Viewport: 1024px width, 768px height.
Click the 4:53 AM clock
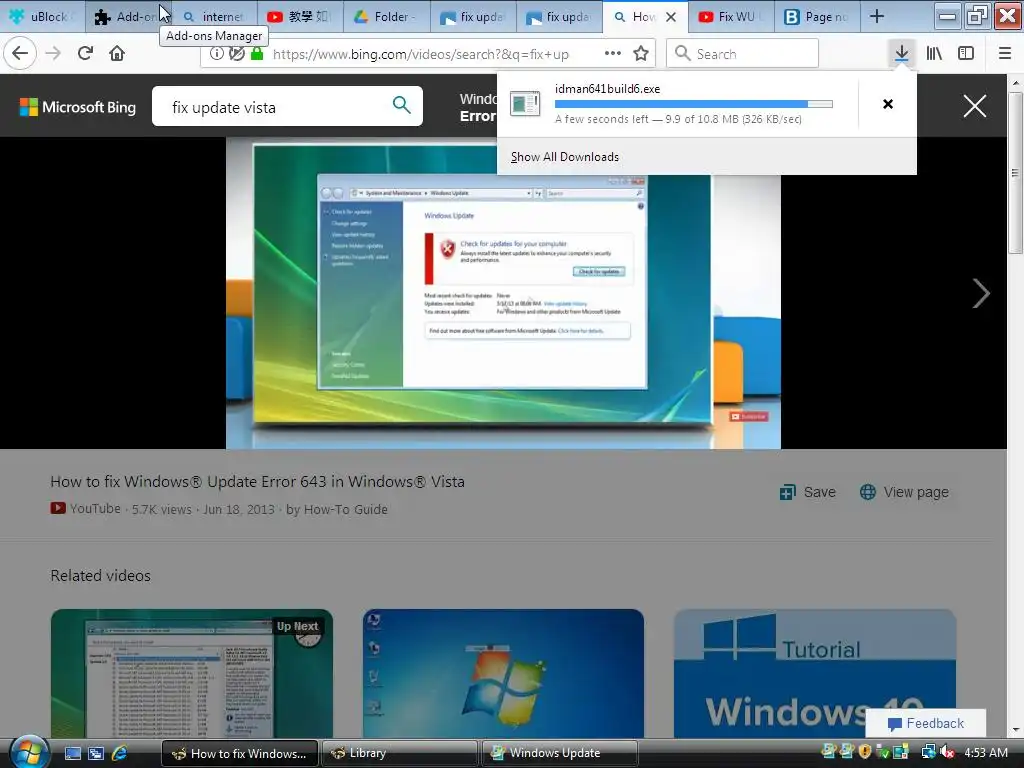pos(985,753)
